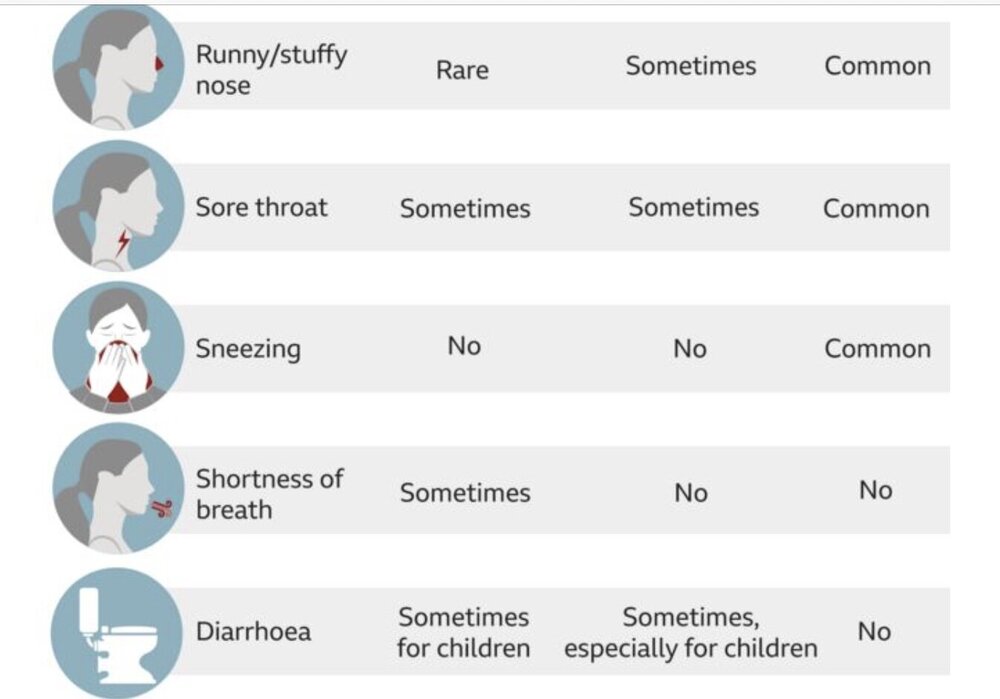Image resolution: width=1000 pixels, height=699 pixels.
Task: Click 'Rare' in the runny nose row
Action: pyautogui.click(x=462, y=70)
